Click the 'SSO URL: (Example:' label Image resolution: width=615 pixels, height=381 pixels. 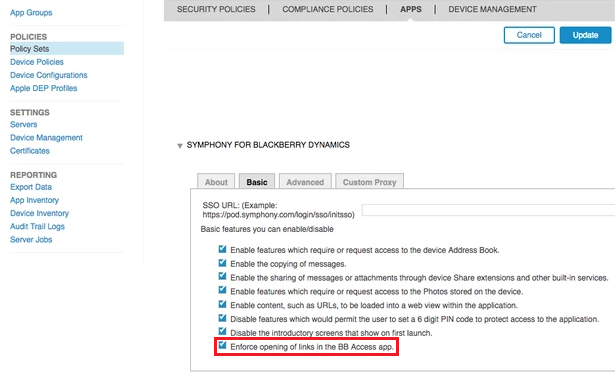pos(240,205)
